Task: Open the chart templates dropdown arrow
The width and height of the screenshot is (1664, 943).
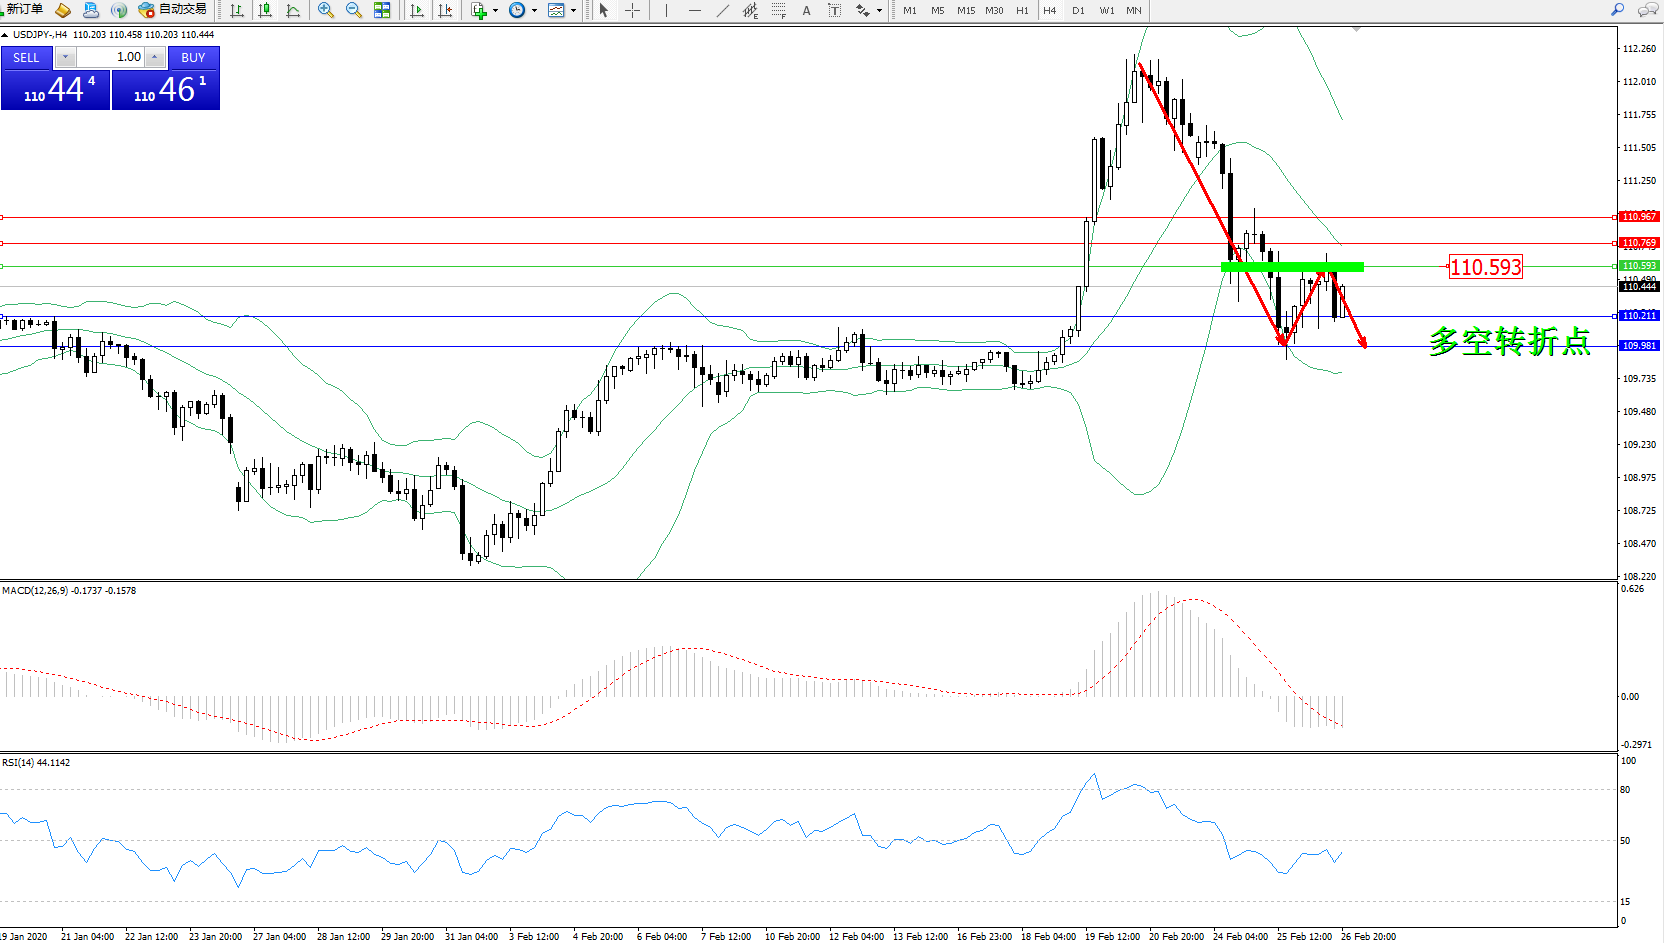Action: pos(573,11)
